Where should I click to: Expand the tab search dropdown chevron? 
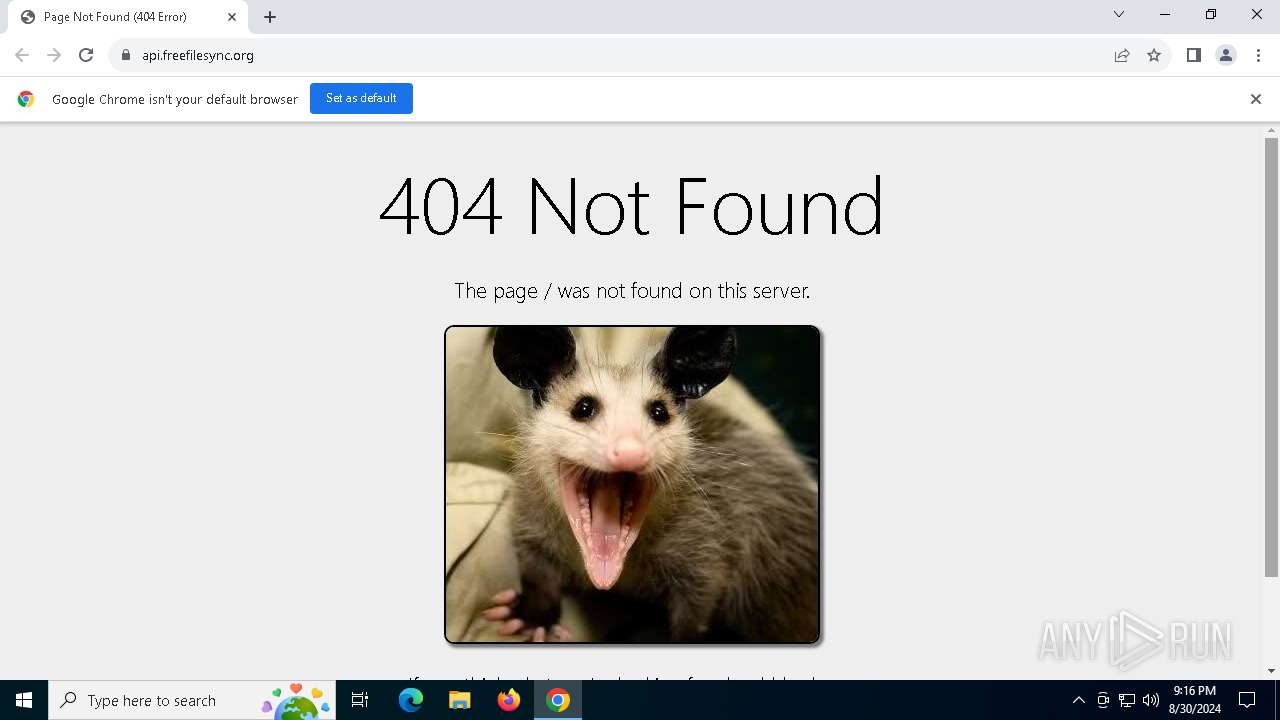pyautogui.click(x=1119, y=15)
